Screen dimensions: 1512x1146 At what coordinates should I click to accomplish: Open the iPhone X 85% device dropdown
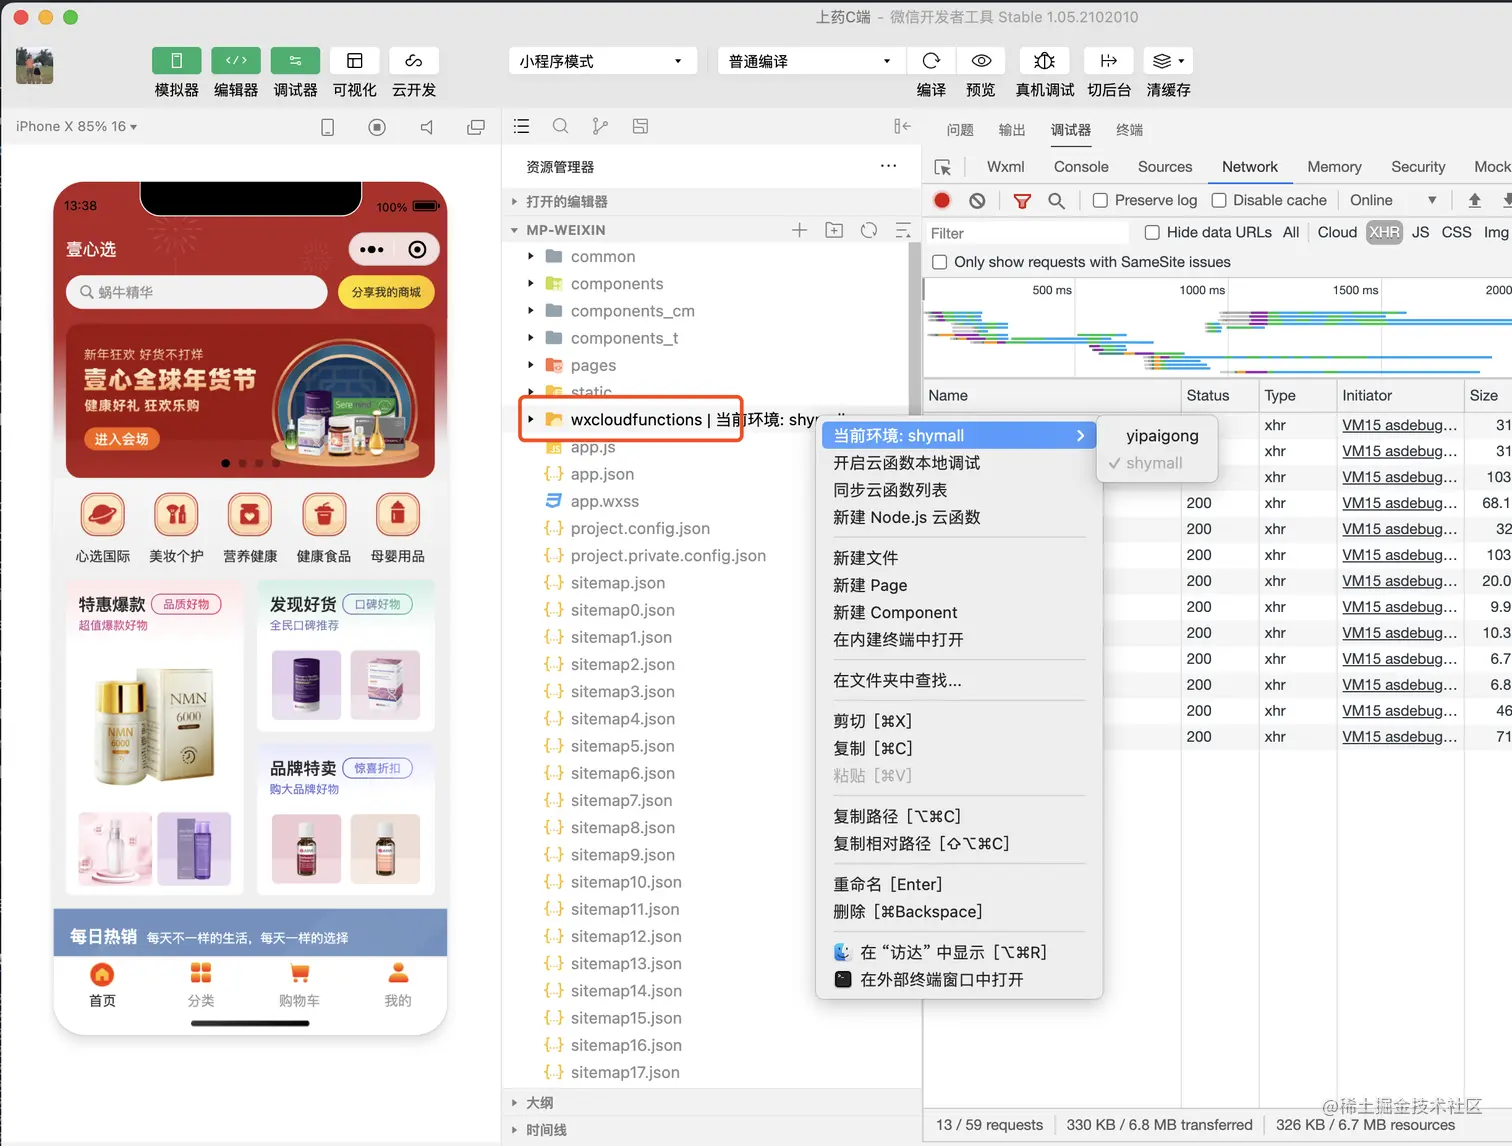pos(76,126)
